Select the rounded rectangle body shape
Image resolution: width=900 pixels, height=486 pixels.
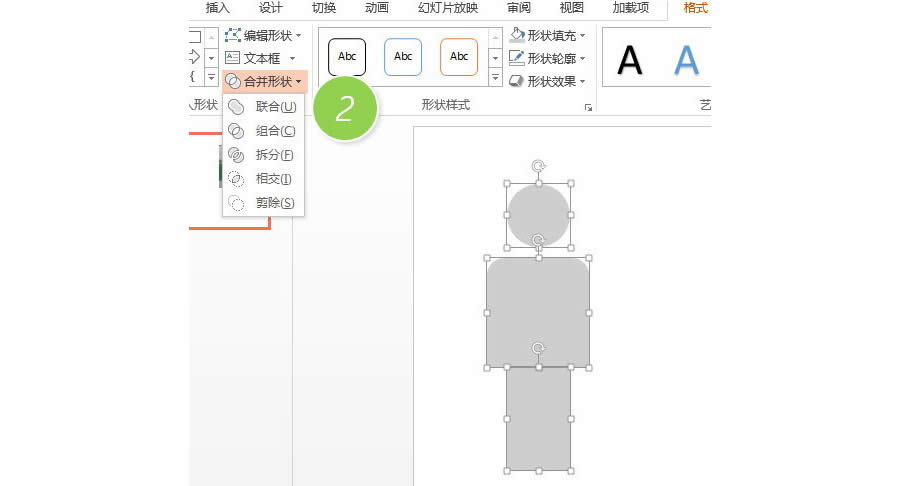(x=538, y=313)
